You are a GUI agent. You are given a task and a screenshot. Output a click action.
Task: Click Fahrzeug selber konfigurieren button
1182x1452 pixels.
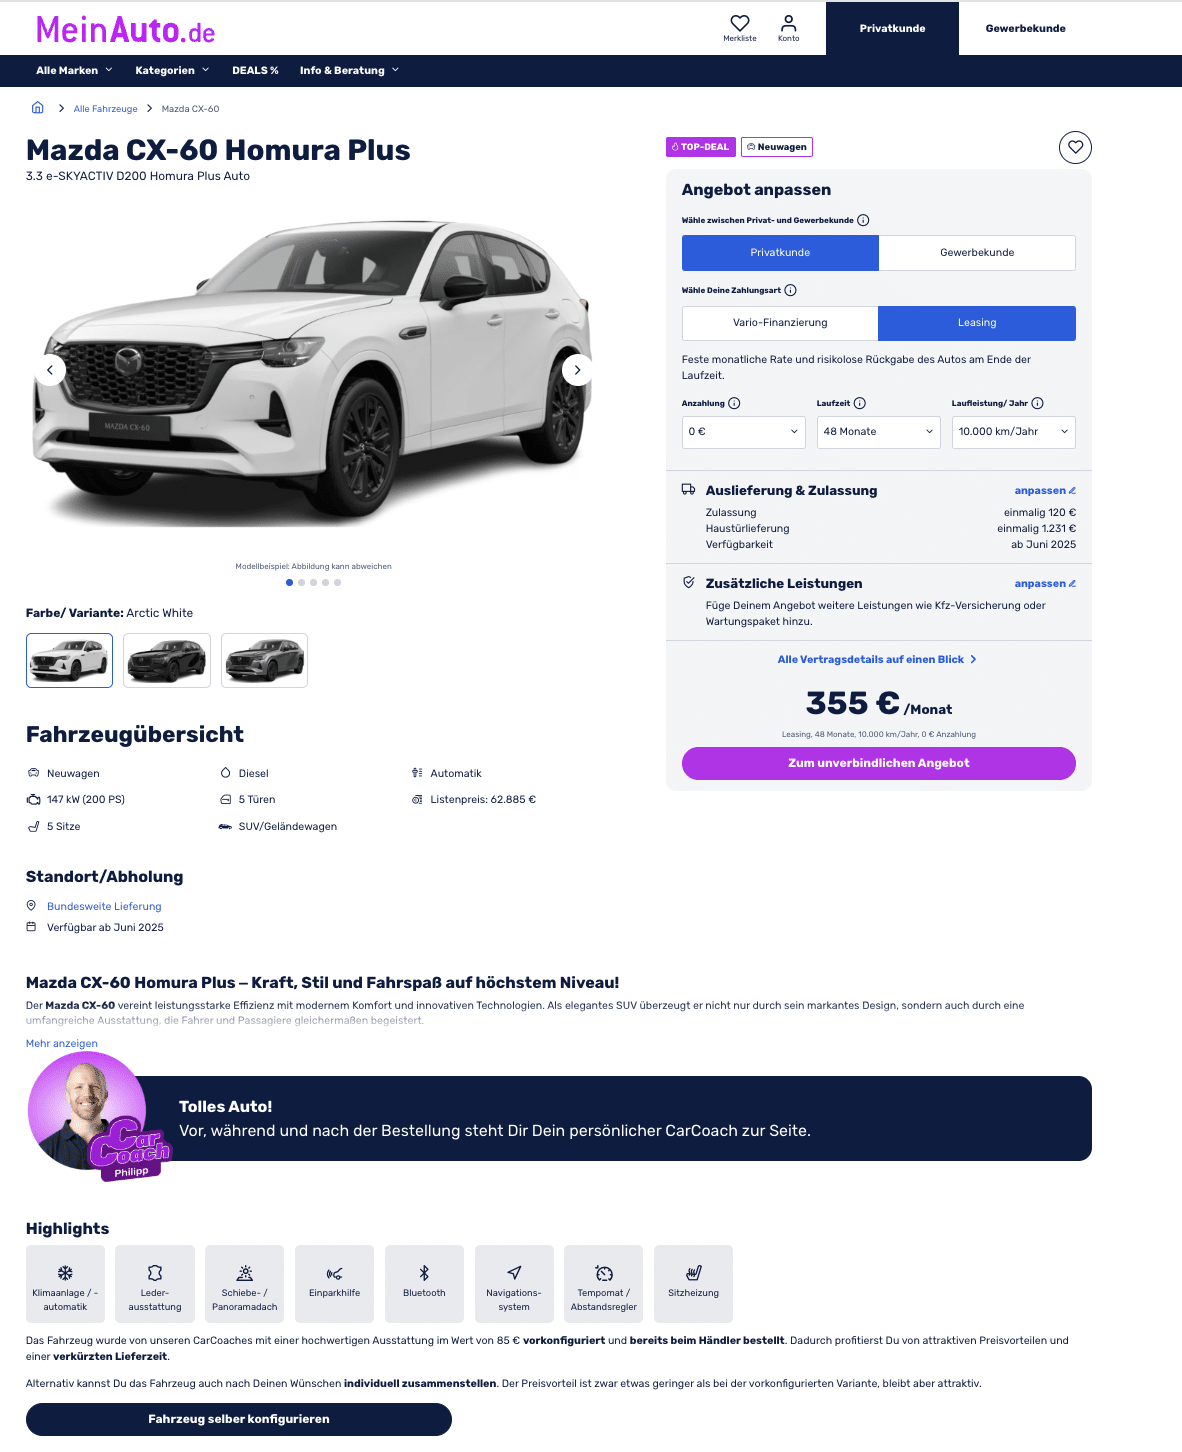click(x=239, y=1419)
